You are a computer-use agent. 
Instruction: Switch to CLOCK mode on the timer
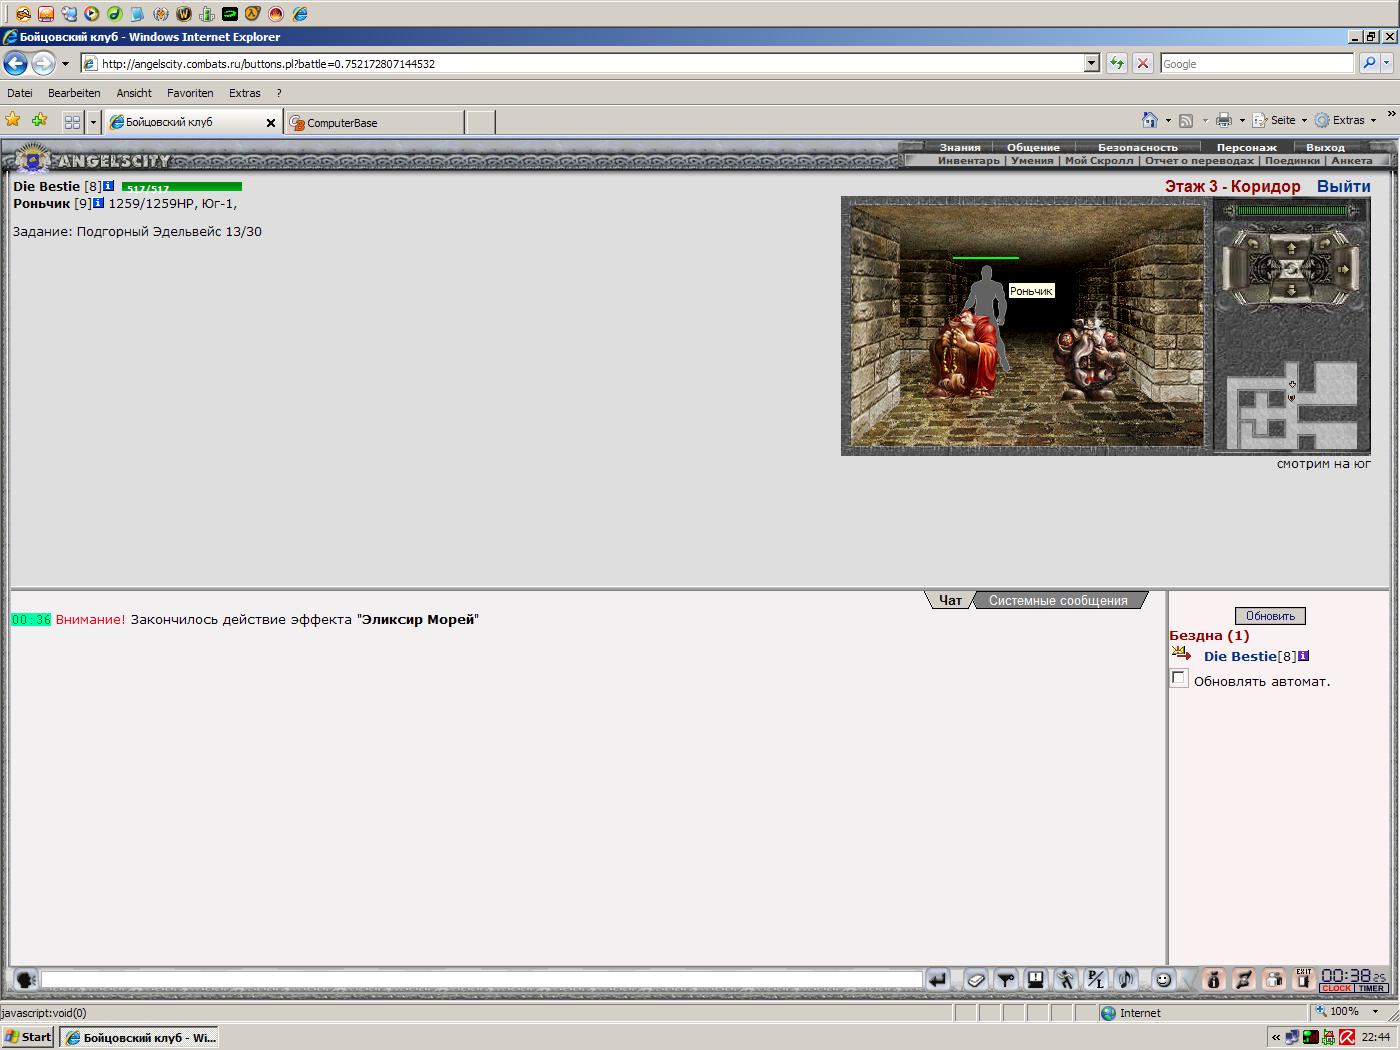pos(1336,988)
